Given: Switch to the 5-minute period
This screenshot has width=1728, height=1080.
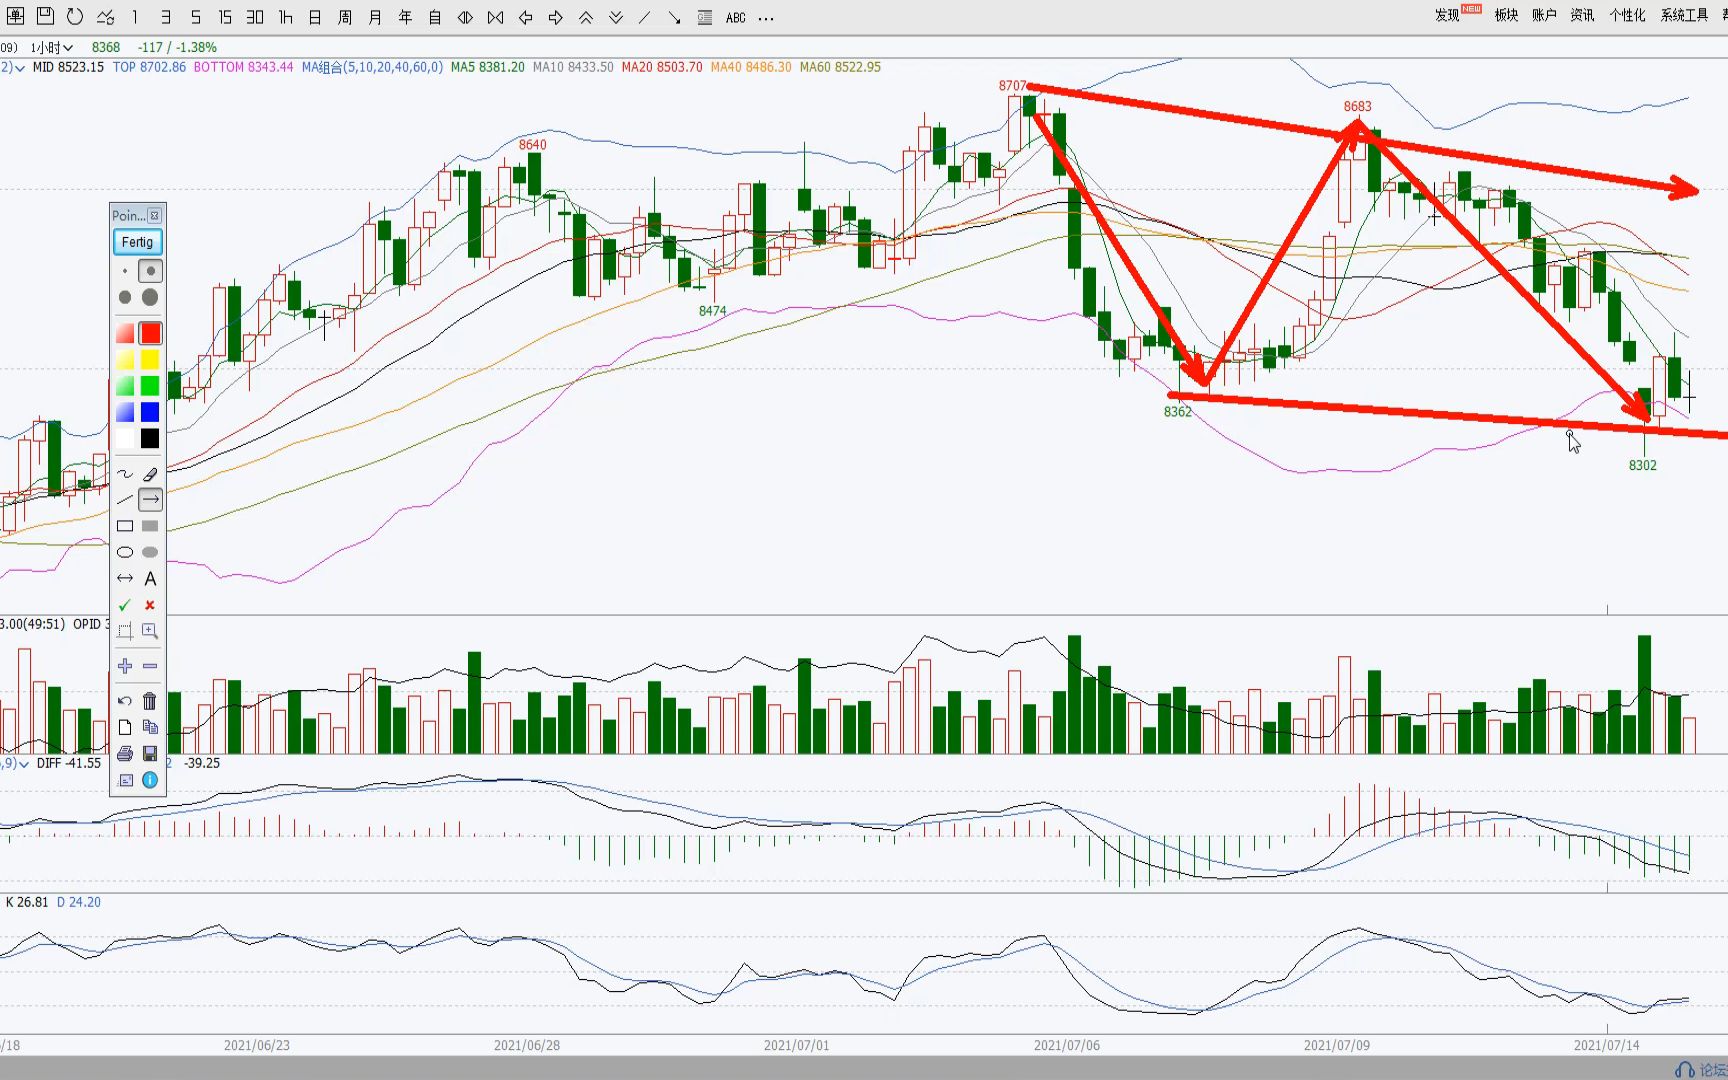Looking at the screenshot, I should pyautogui.click(x=195, y=17).
